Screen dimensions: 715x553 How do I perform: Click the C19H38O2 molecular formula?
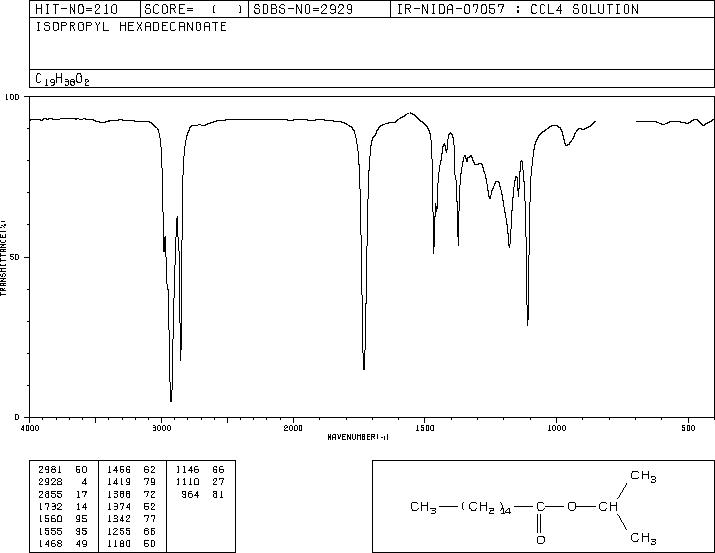coord(62,79)
